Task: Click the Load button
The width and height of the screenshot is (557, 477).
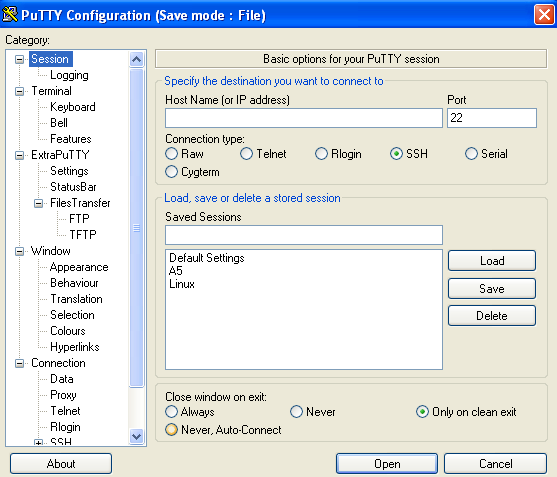Action: point(492,261)
